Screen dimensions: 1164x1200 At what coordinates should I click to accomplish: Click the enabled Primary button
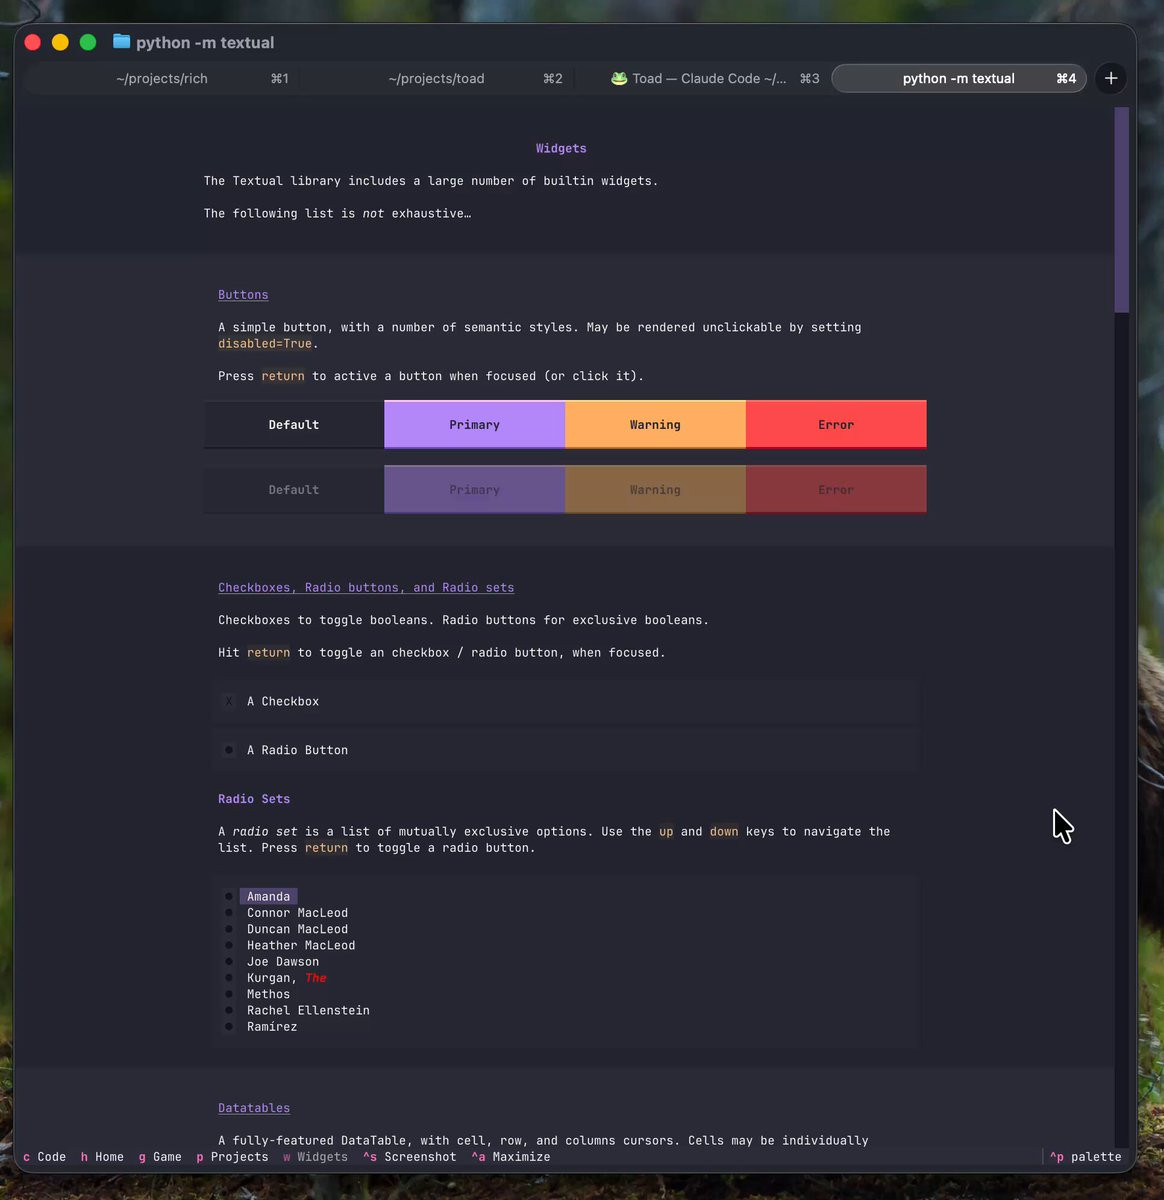(474, 425)
